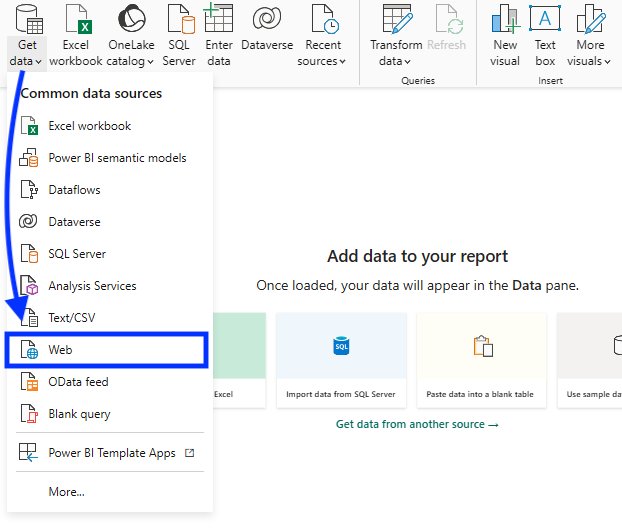
Task: Click the Text/CSV document icon in menu
Action: (x=29, y=318)
